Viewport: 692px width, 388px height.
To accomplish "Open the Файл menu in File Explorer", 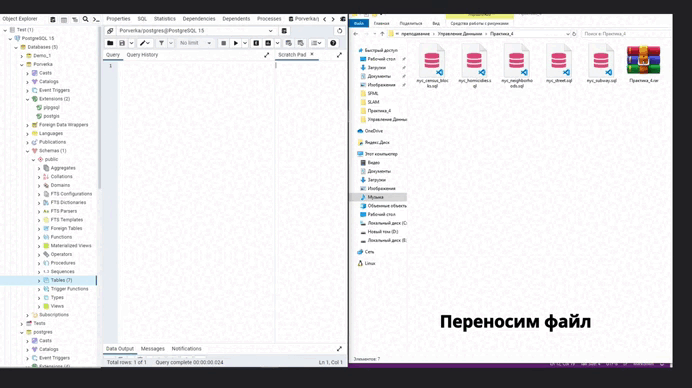I will coord(359,23).
